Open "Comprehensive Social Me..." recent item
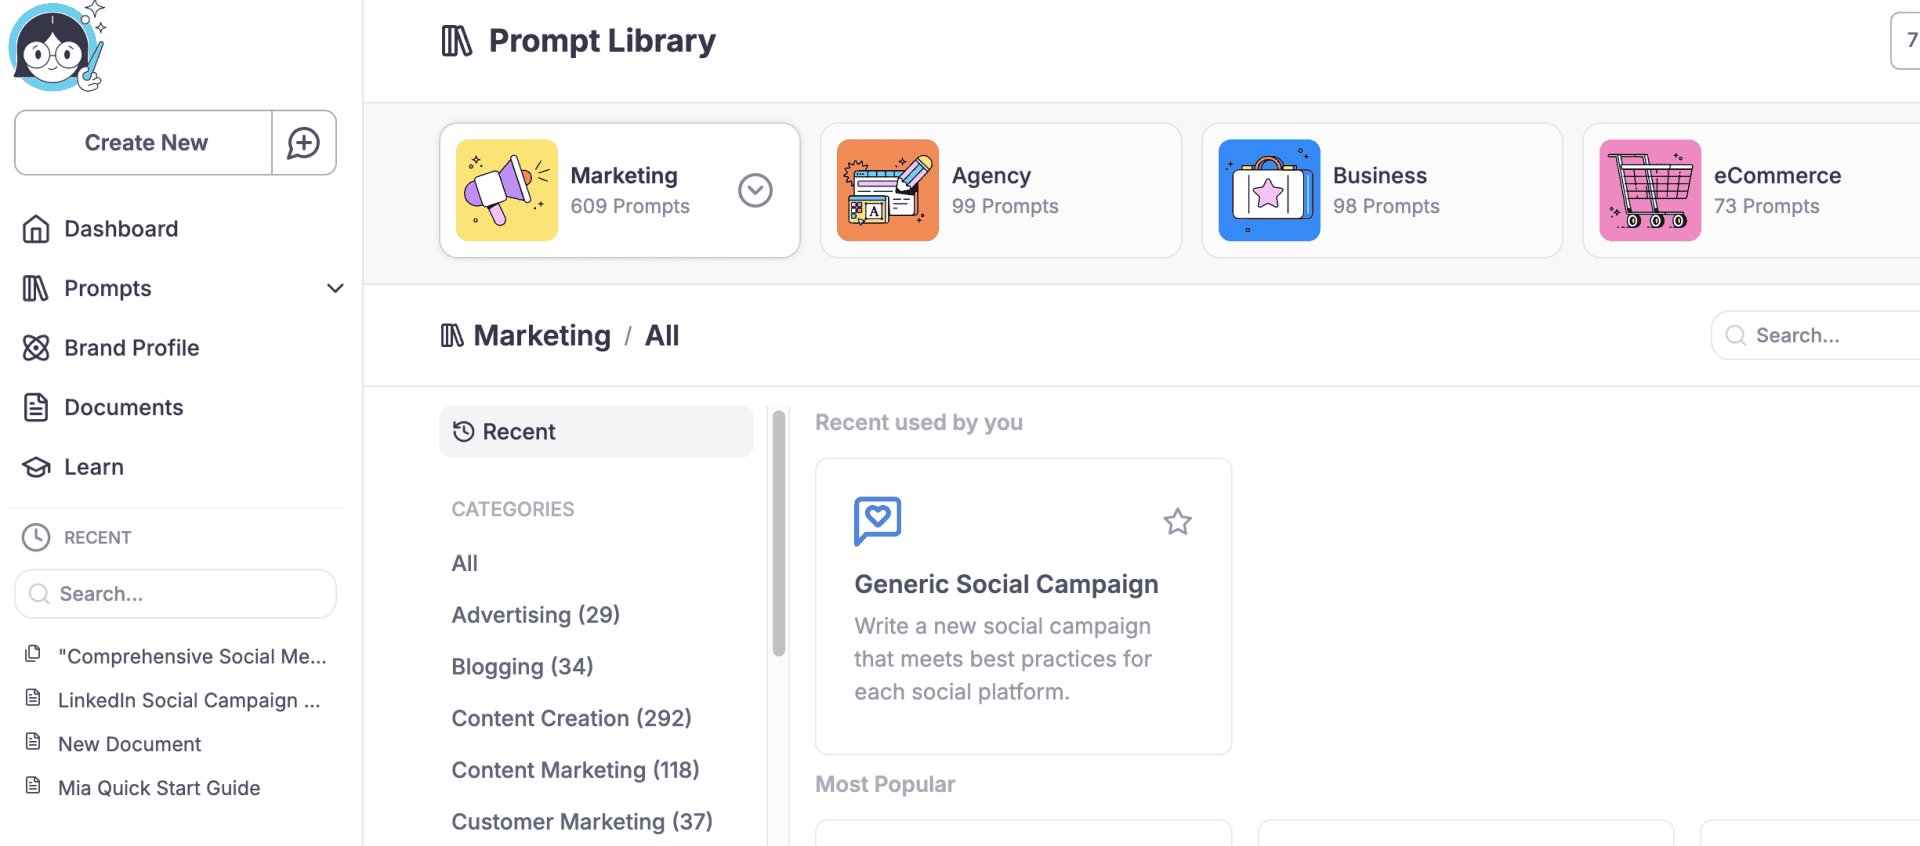 (x=192, y=657)
